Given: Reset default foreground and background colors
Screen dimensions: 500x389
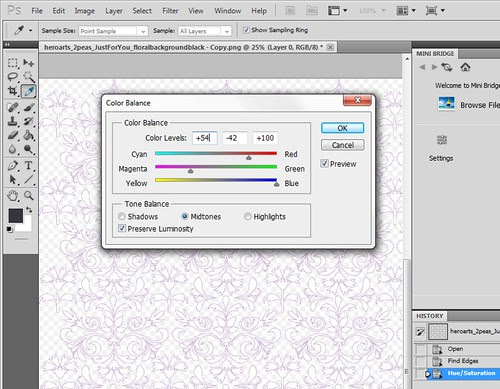Looking at the screenshot, I should click(9, 229).
